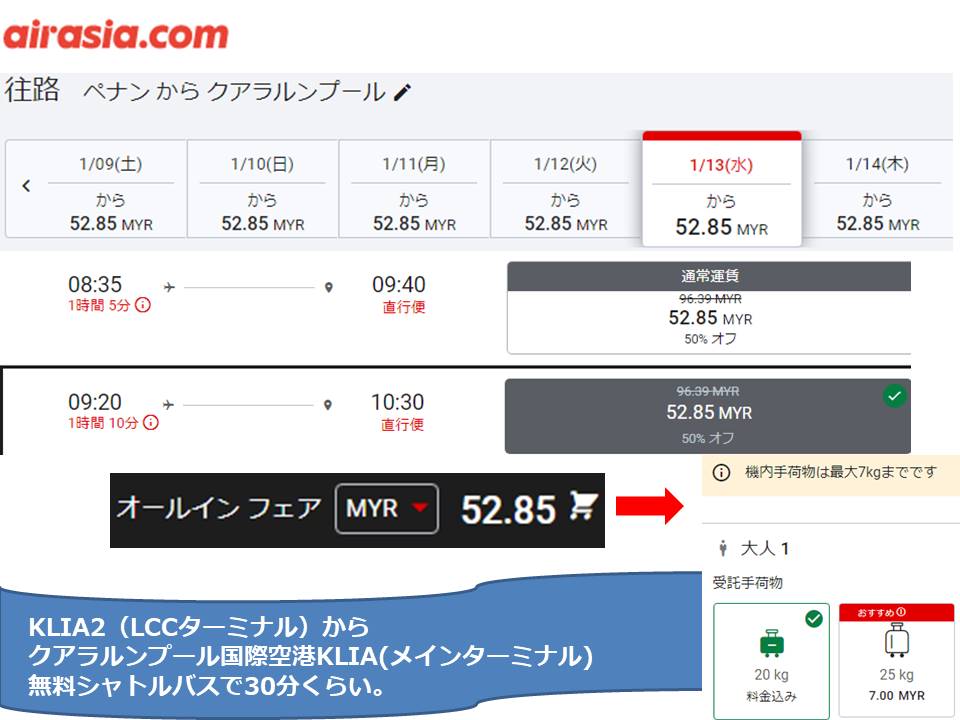Click 1時間 5分 duration text
Image resolution: width=960 pixels, height=720 pixels.
99,305
